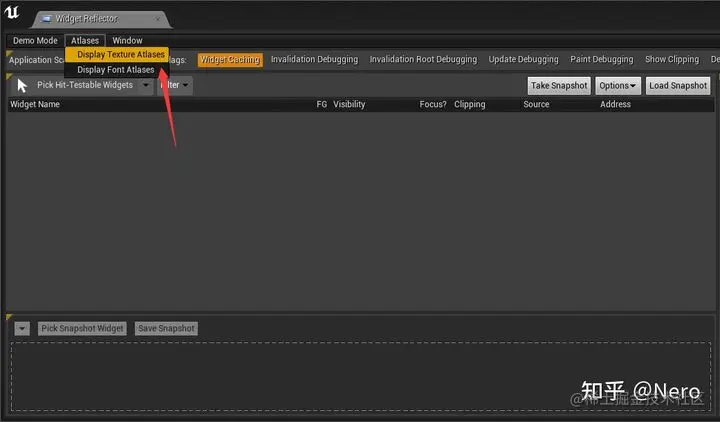Open the Demo Mode menu
Screen dimensions: 720x422
[35, 40]
